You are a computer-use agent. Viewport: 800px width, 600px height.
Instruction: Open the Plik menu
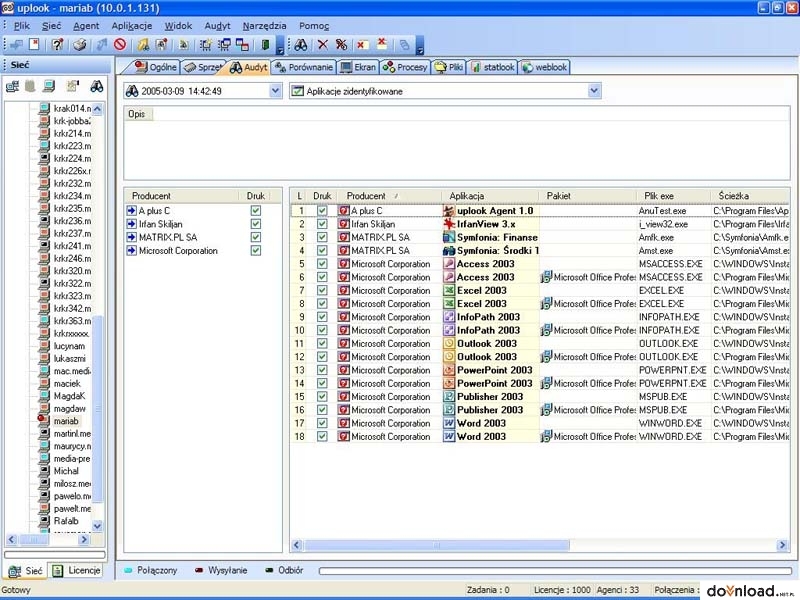tap(21, 26)
